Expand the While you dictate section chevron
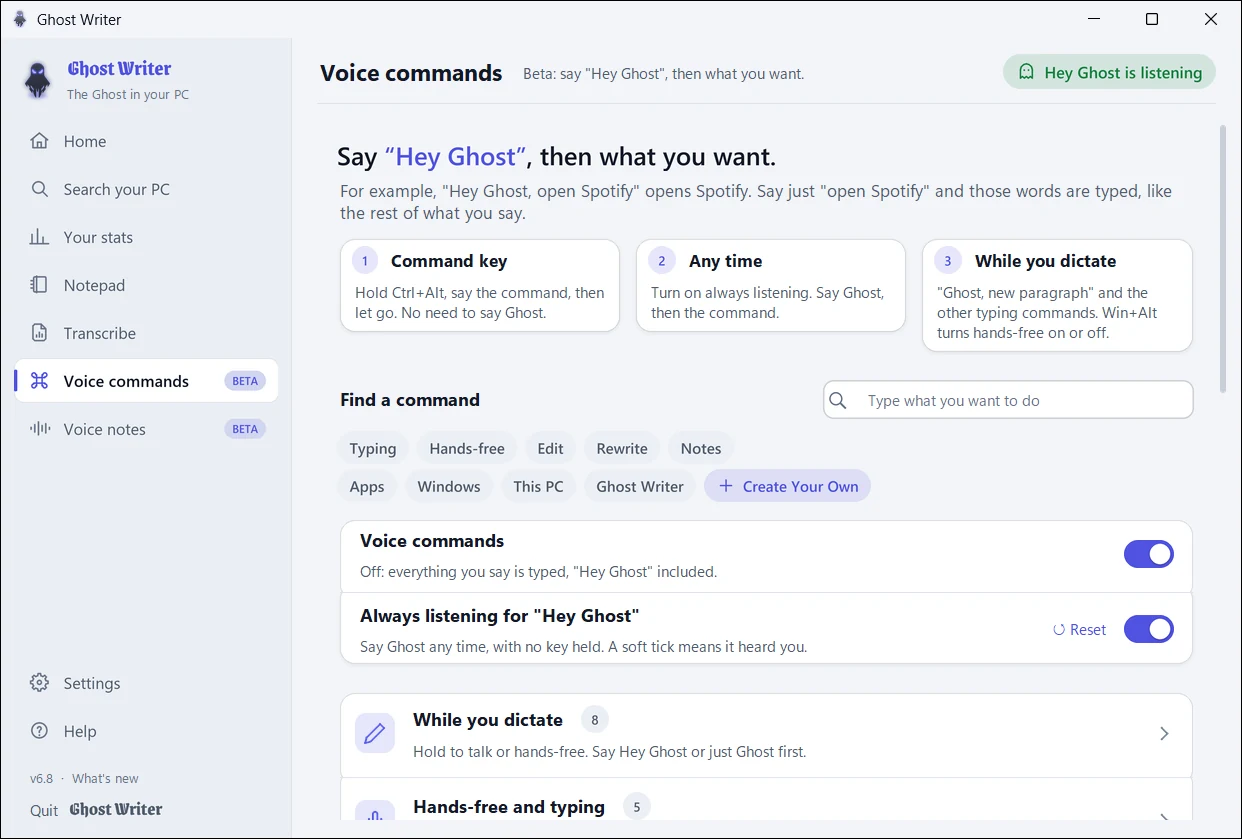This screenshot has height=839, width=1242. [x=1164, y=734]
